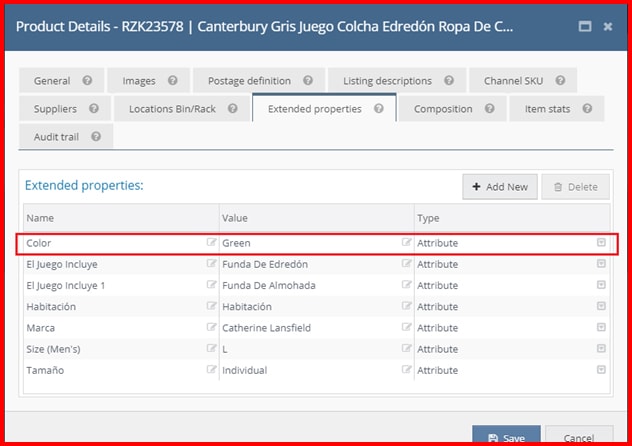
Task: Close the Product Details dialog
Action: click(x=608, y=27)
